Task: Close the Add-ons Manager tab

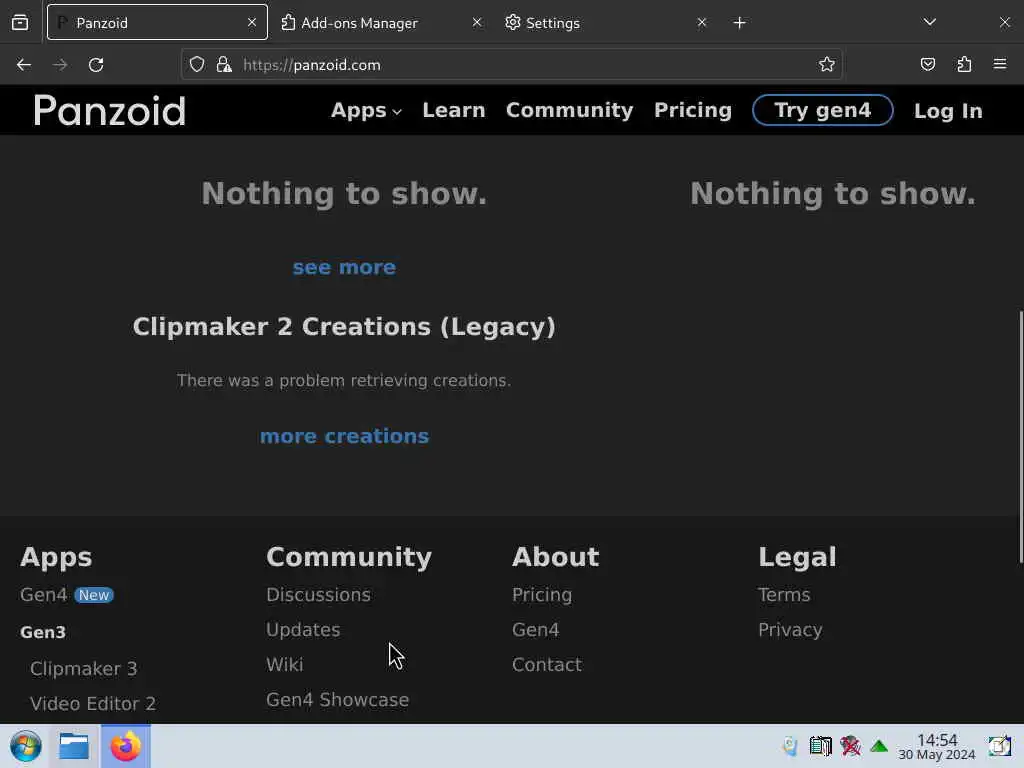Action: click(477, 22)
